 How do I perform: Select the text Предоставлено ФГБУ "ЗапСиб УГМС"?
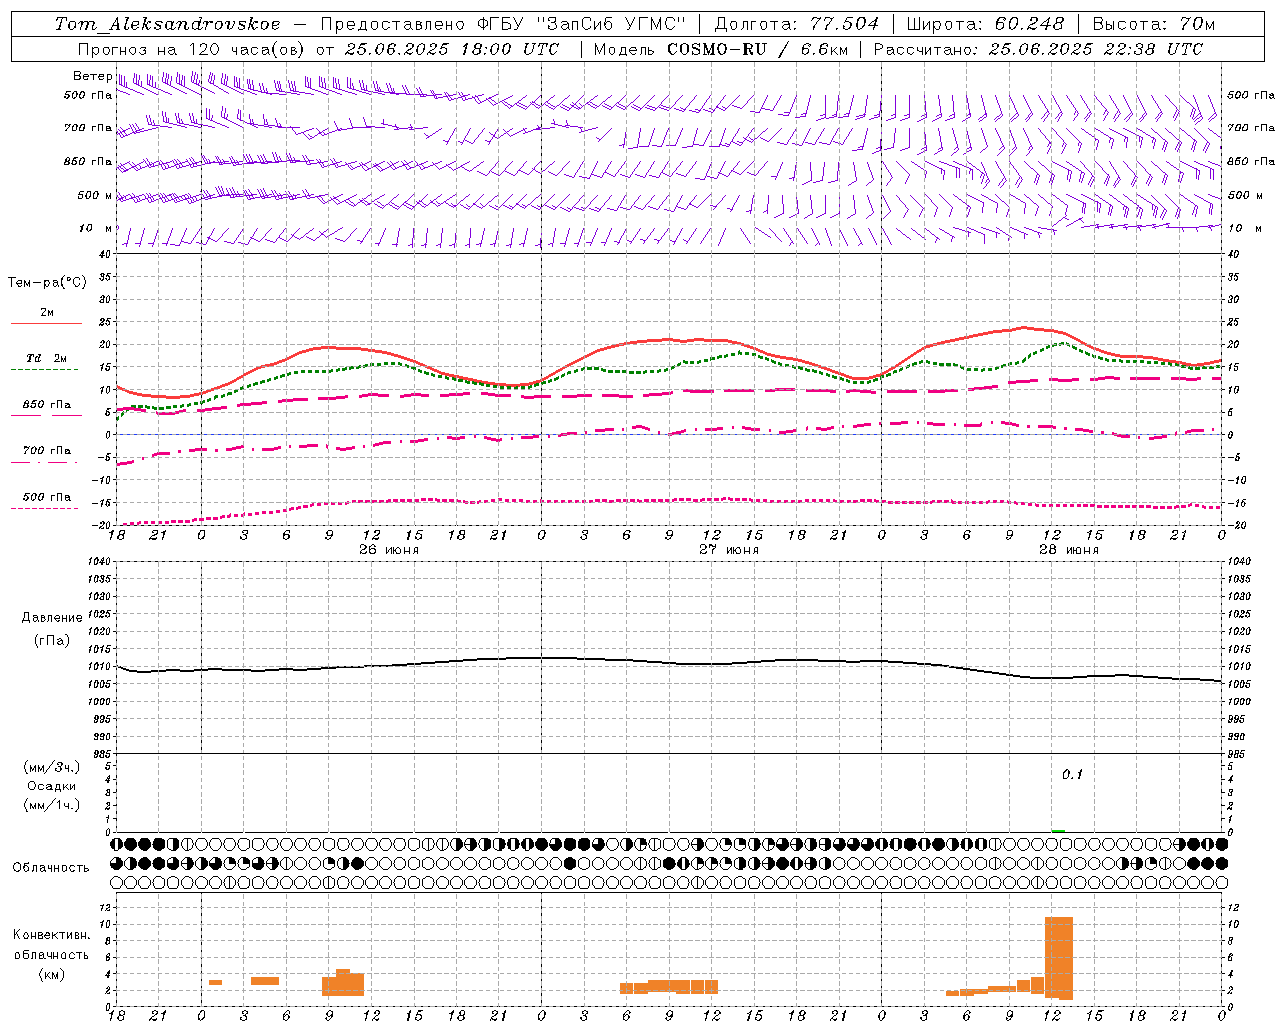tap(503, 23)
